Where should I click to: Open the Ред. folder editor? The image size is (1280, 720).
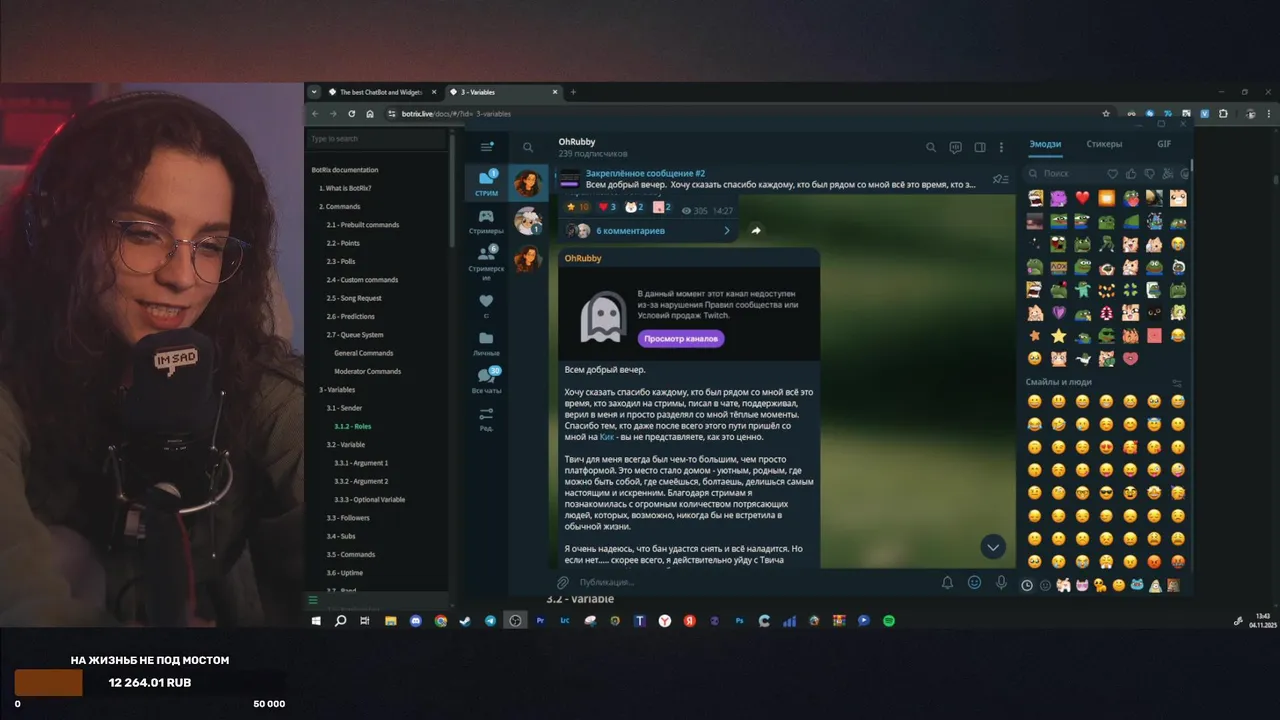[486, 418]
